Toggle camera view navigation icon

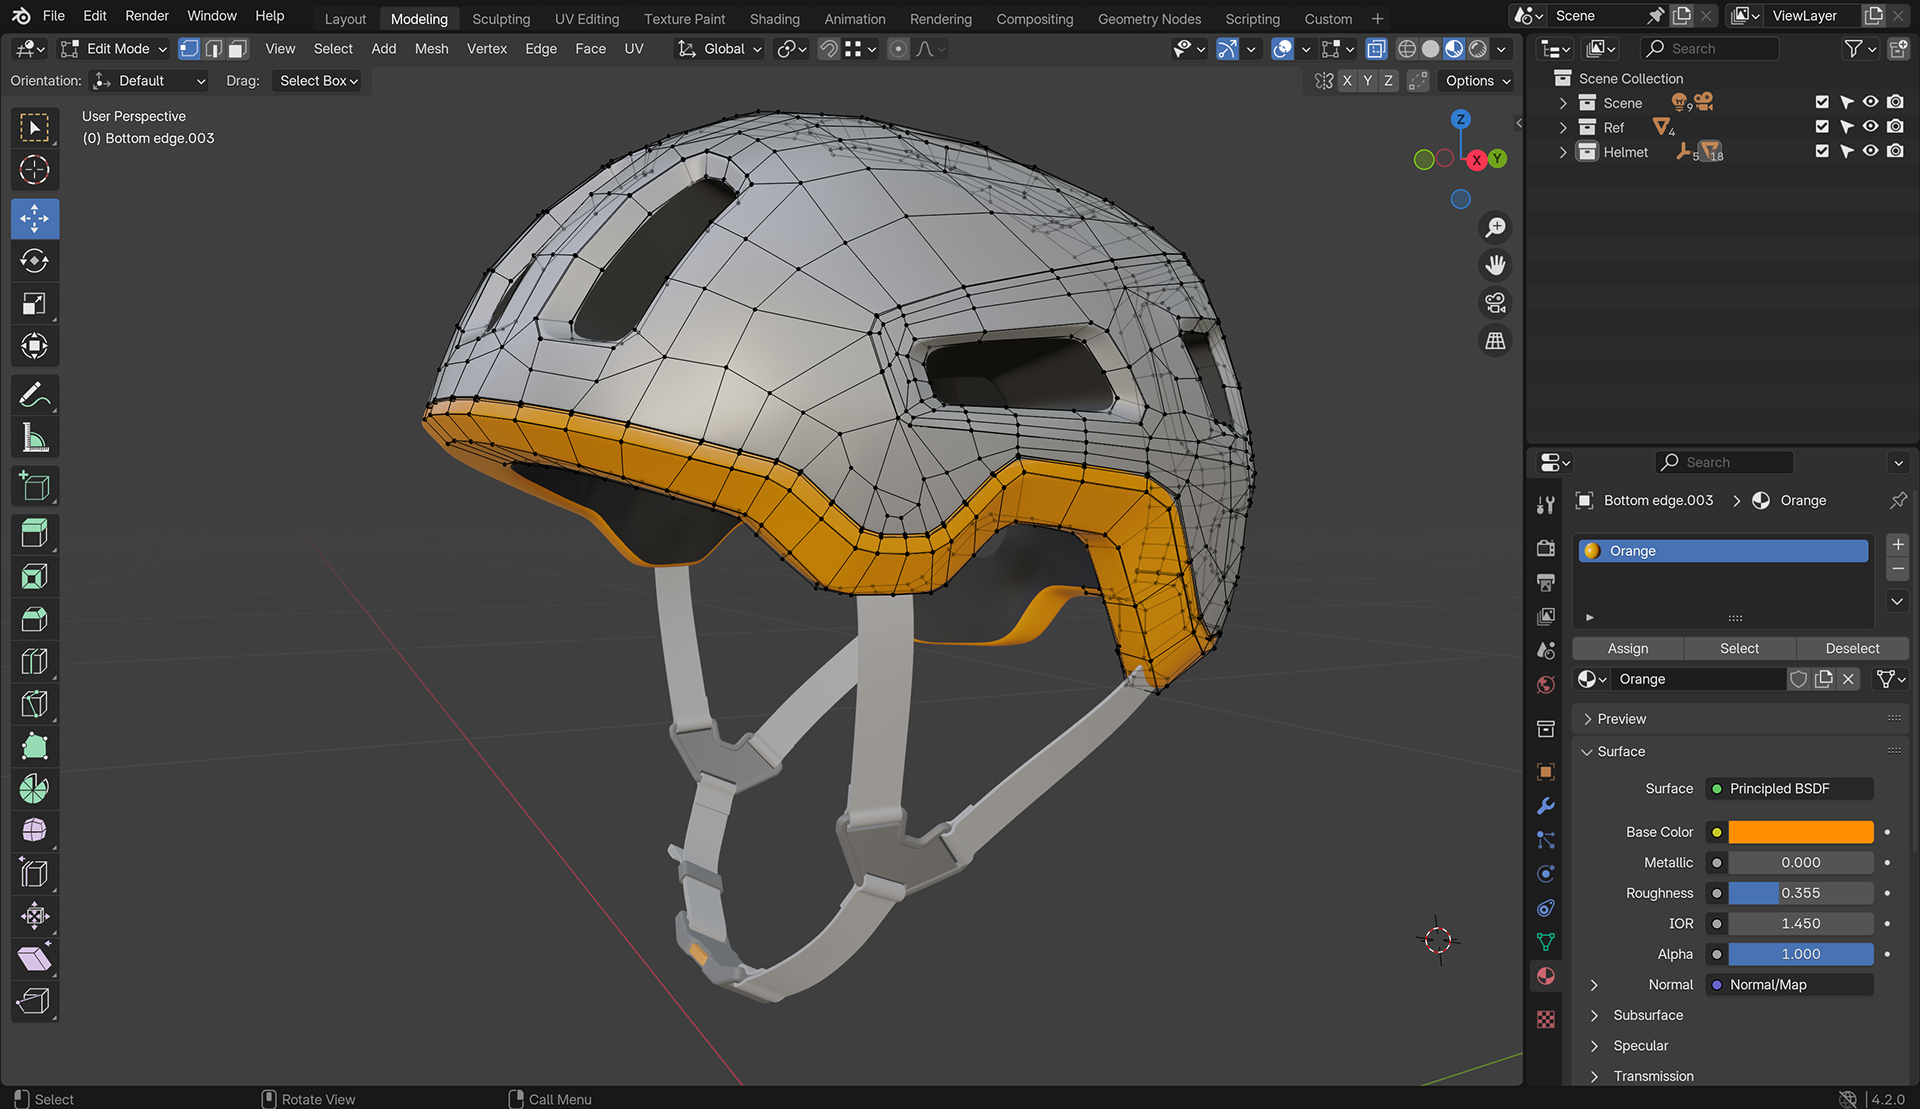(x=1495, y=303)
